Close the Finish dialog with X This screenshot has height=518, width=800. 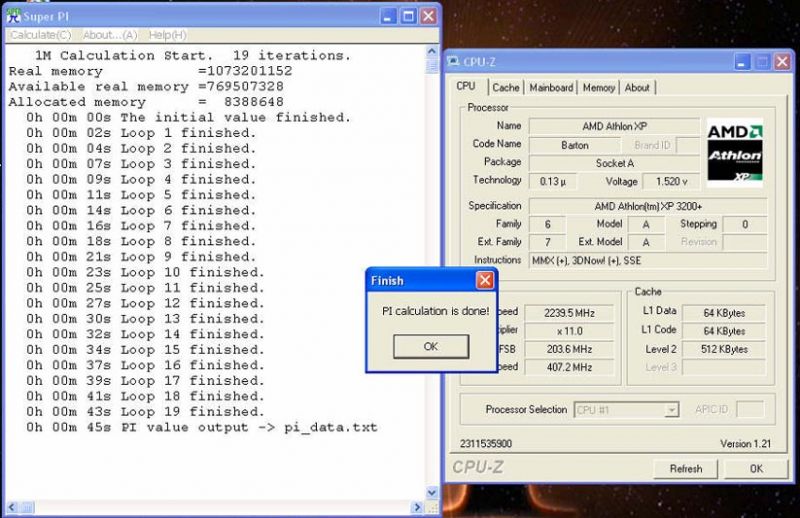(x=485, y=280)
